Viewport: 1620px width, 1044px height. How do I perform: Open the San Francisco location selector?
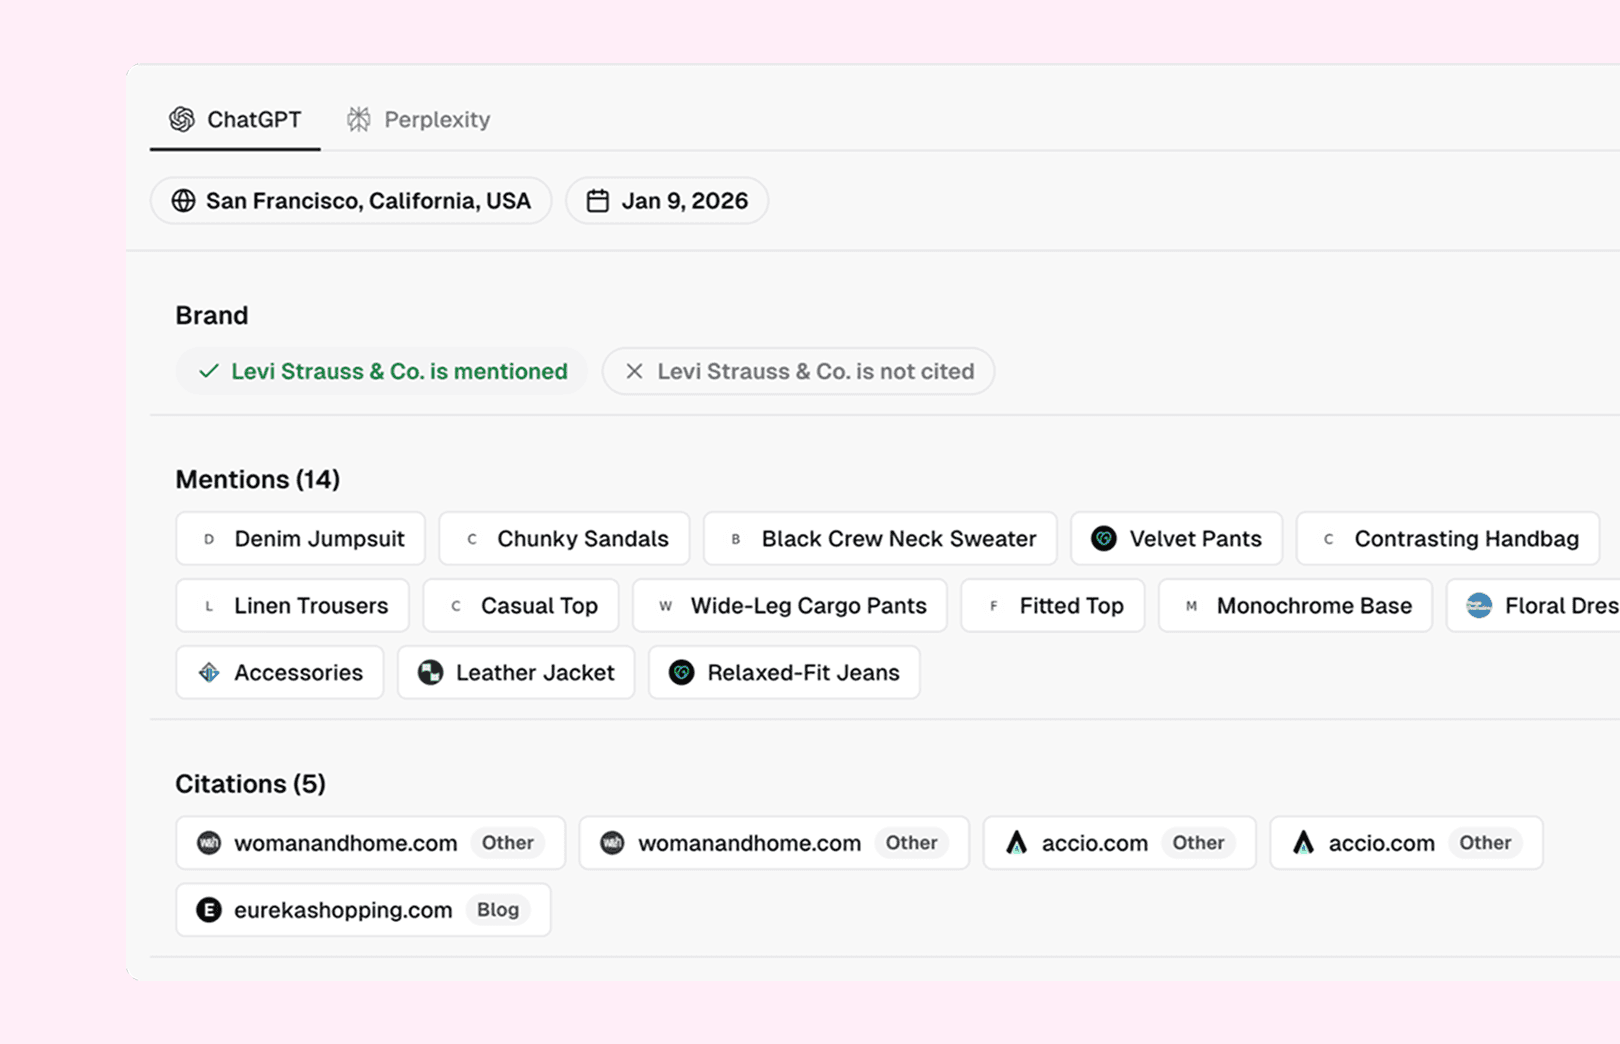pos(351,201)
